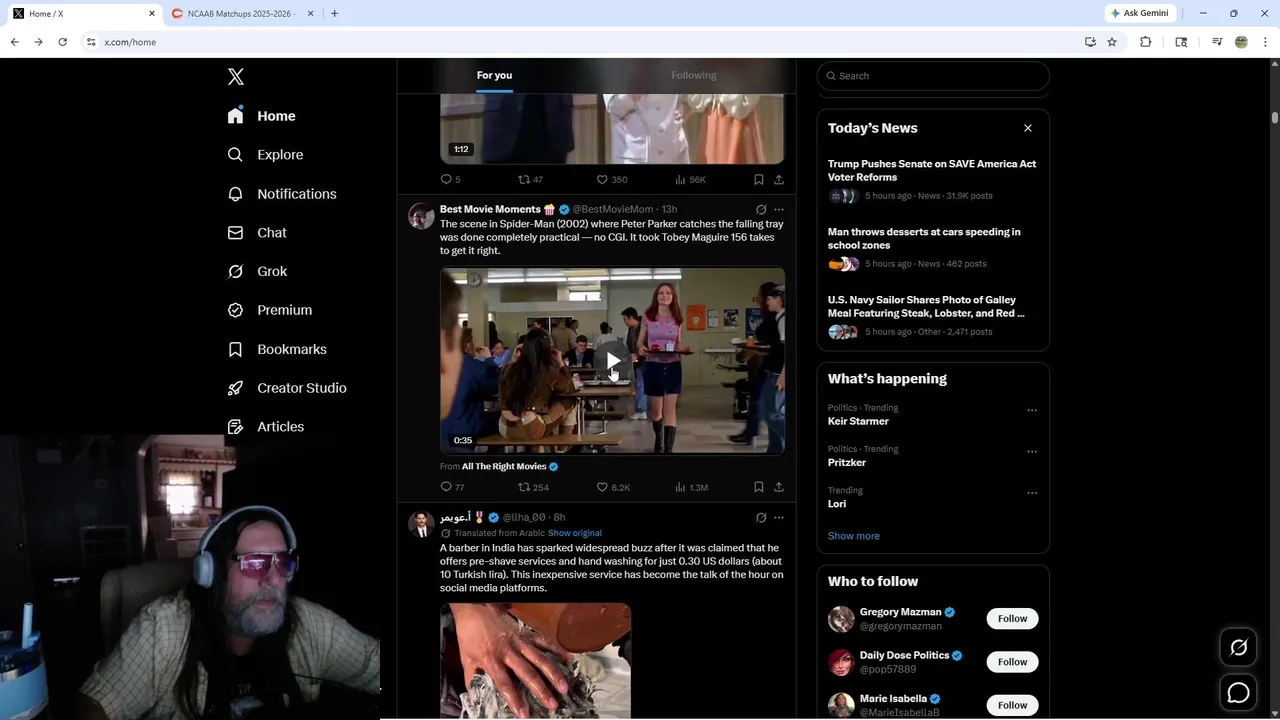Open more options for Keir Starmer trend
1280x720 pixels.
1032,410
